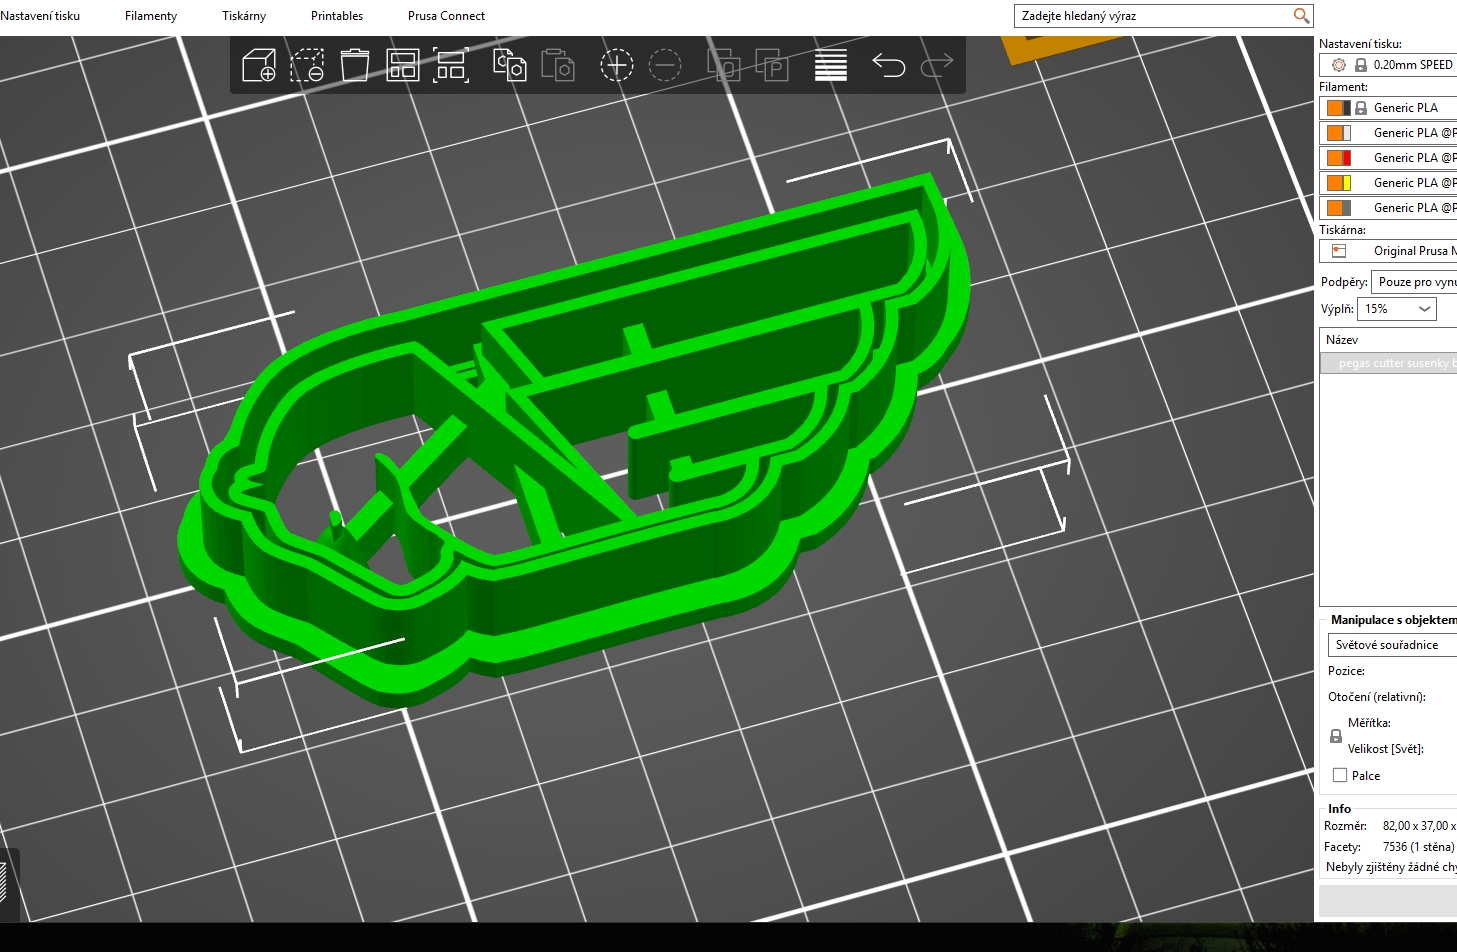Copy the selected object to clipboard
The image size is (1457, 952).
click(509, 66)
